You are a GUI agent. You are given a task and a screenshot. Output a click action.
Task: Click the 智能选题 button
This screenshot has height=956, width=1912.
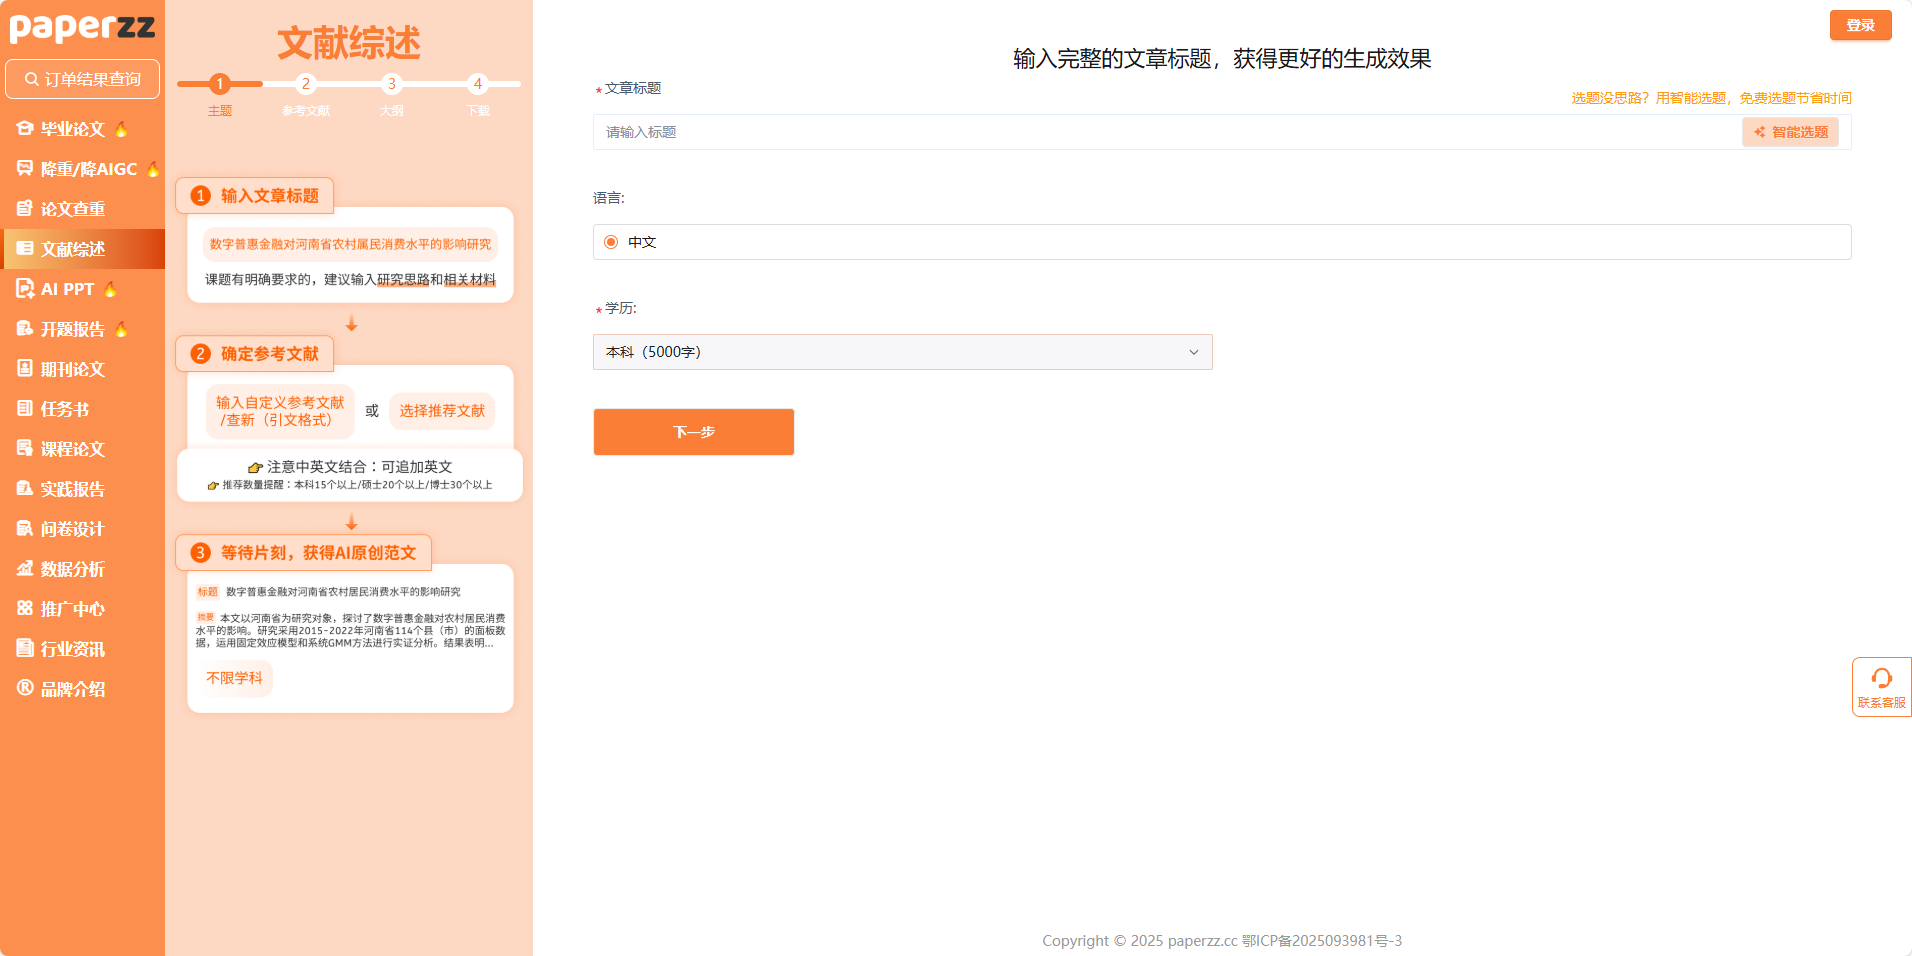pos(1790,132)
